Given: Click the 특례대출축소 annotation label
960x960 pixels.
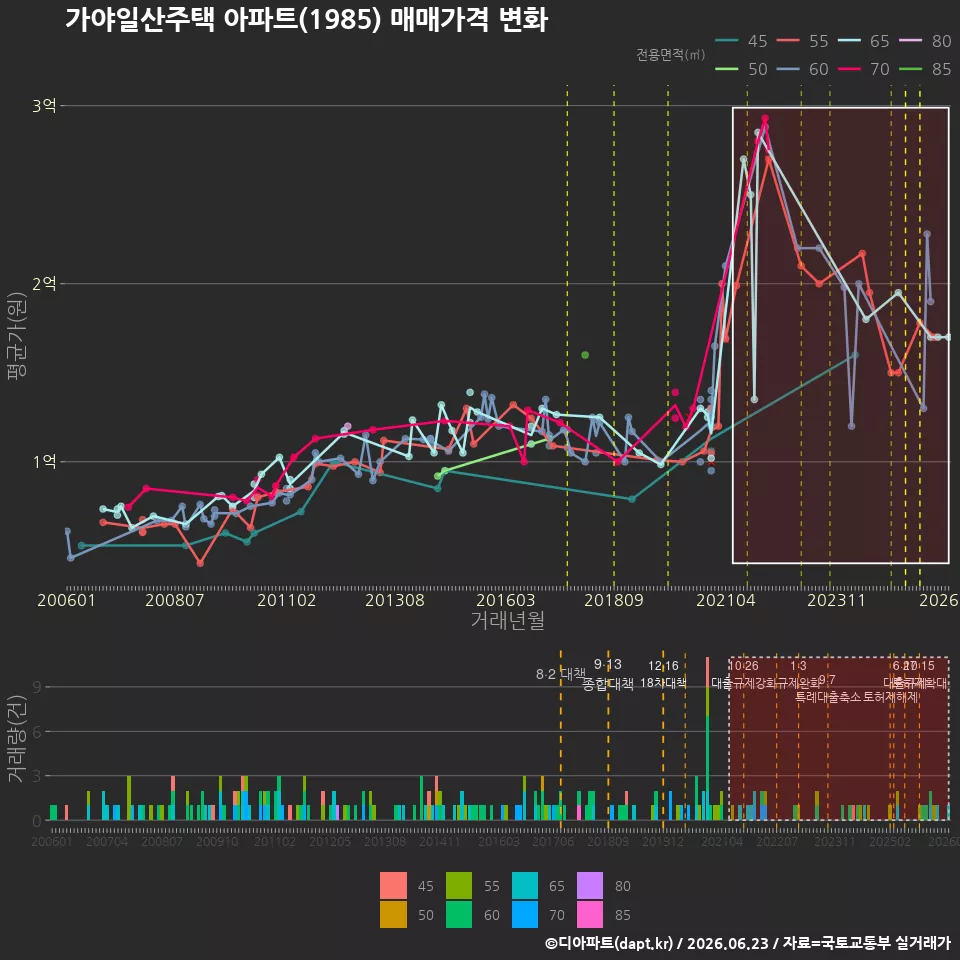Looking at the screenshot, I should 828,697.
